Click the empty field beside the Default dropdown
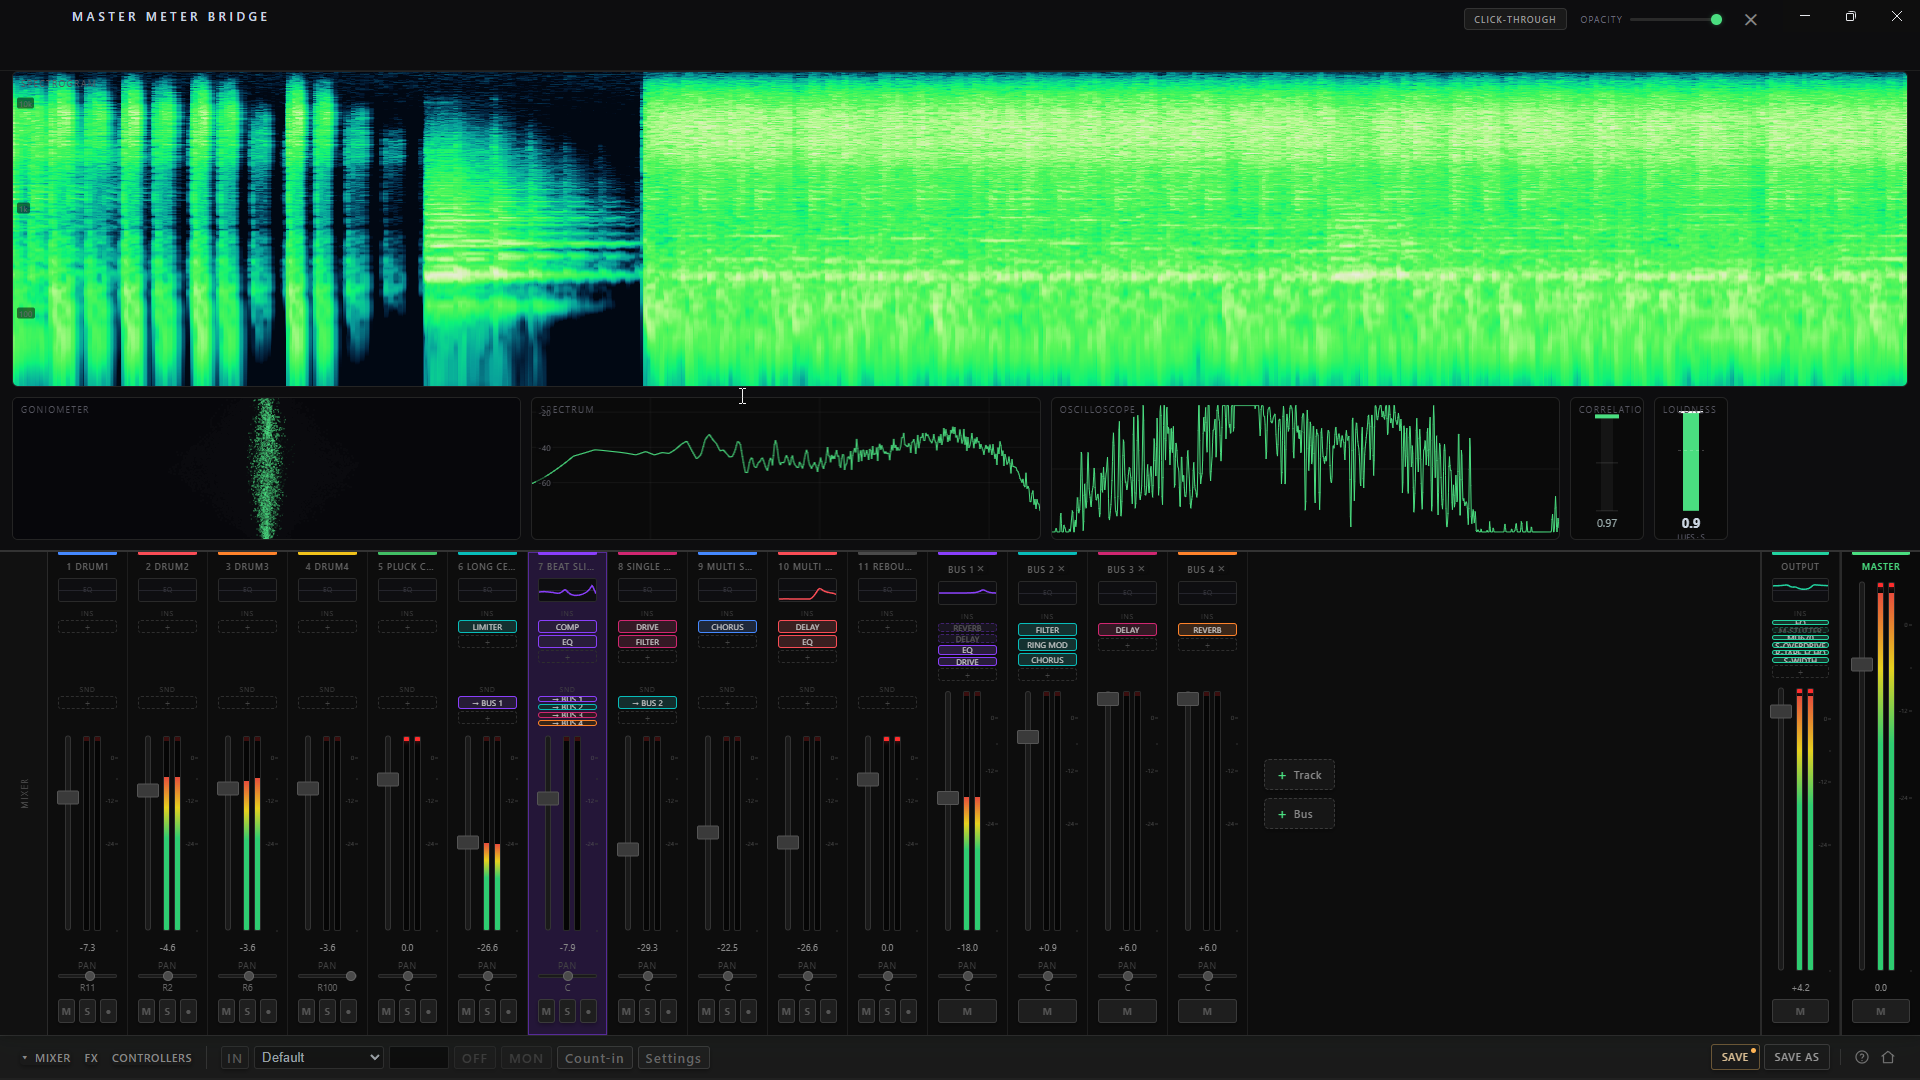The width and height of the screenshot is (1920, 1080). 418,1057
